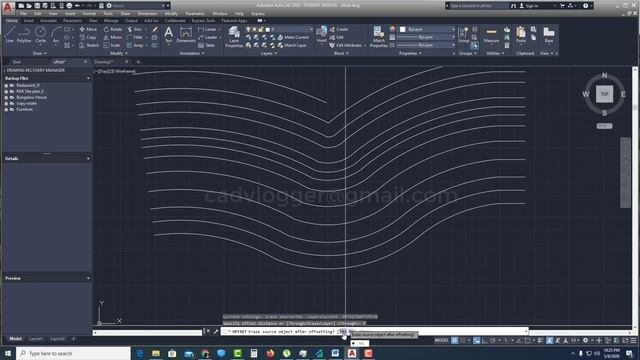Switch to the Annotate ribbon tab
The width and height of the screenshot is (640, 360).
click(48, 20)
